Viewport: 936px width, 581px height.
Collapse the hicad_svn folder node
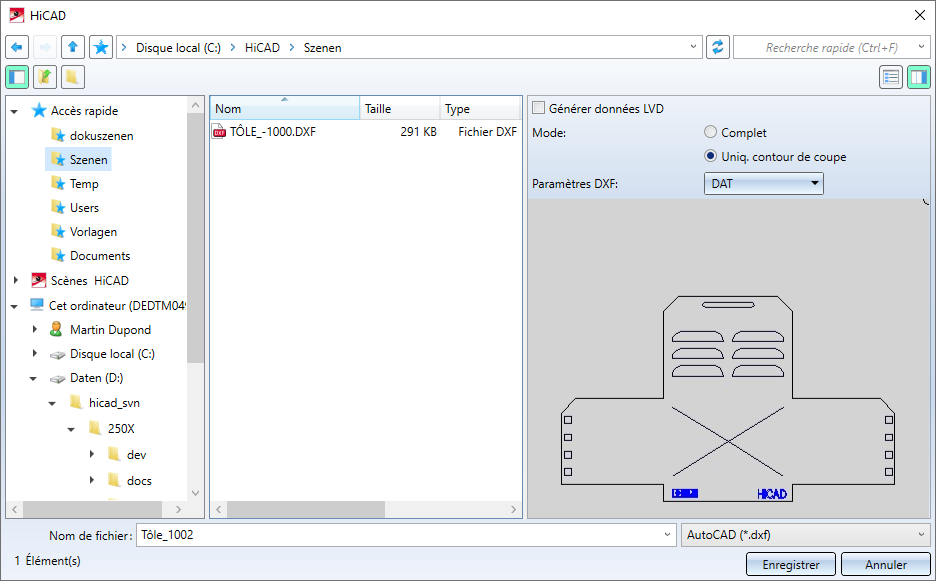point(53,404)
